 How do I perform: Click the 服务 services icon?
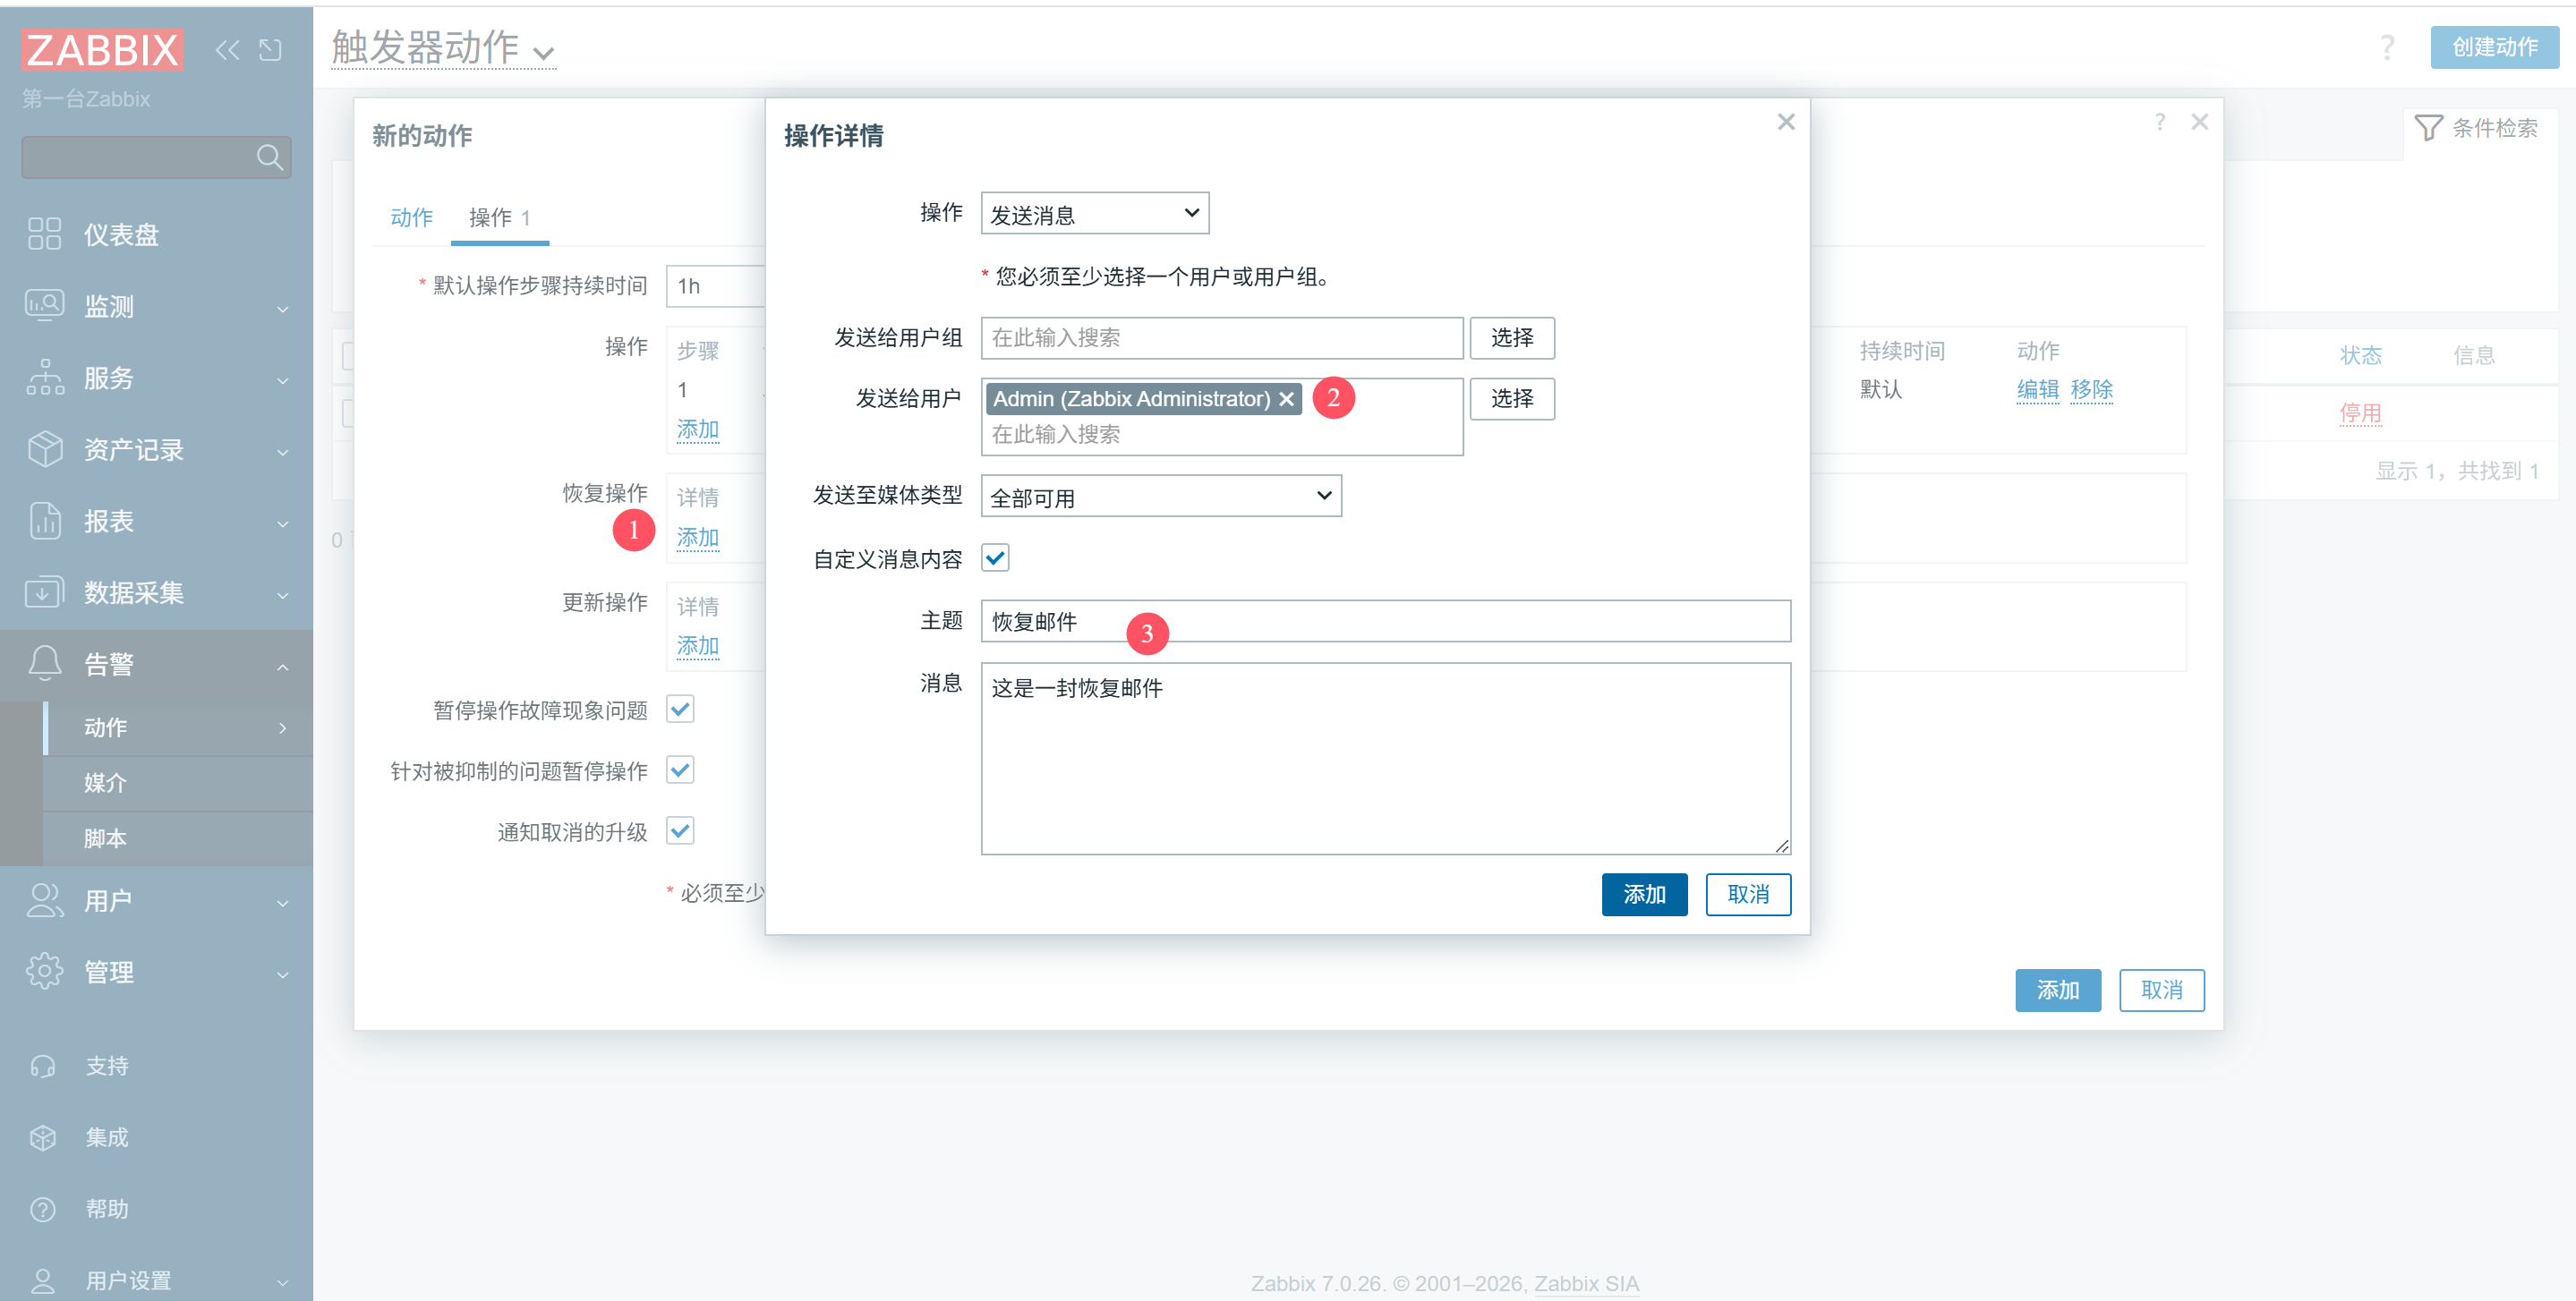(45, 377)
